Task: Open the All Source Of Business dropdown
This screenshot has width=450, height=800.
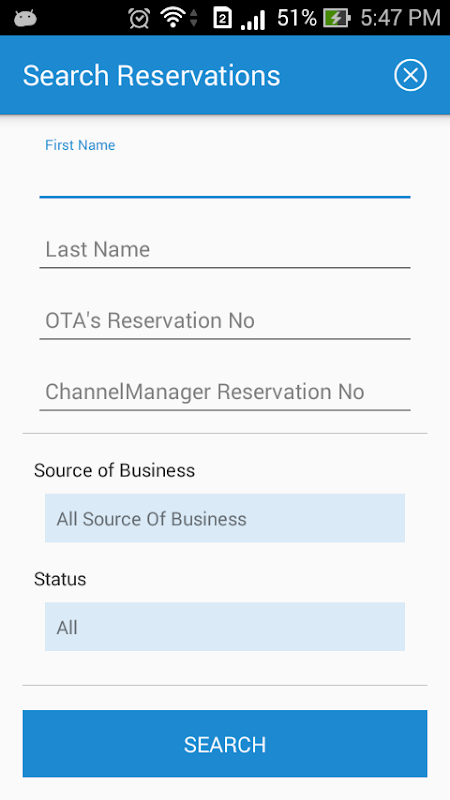Action: point(225,518)
